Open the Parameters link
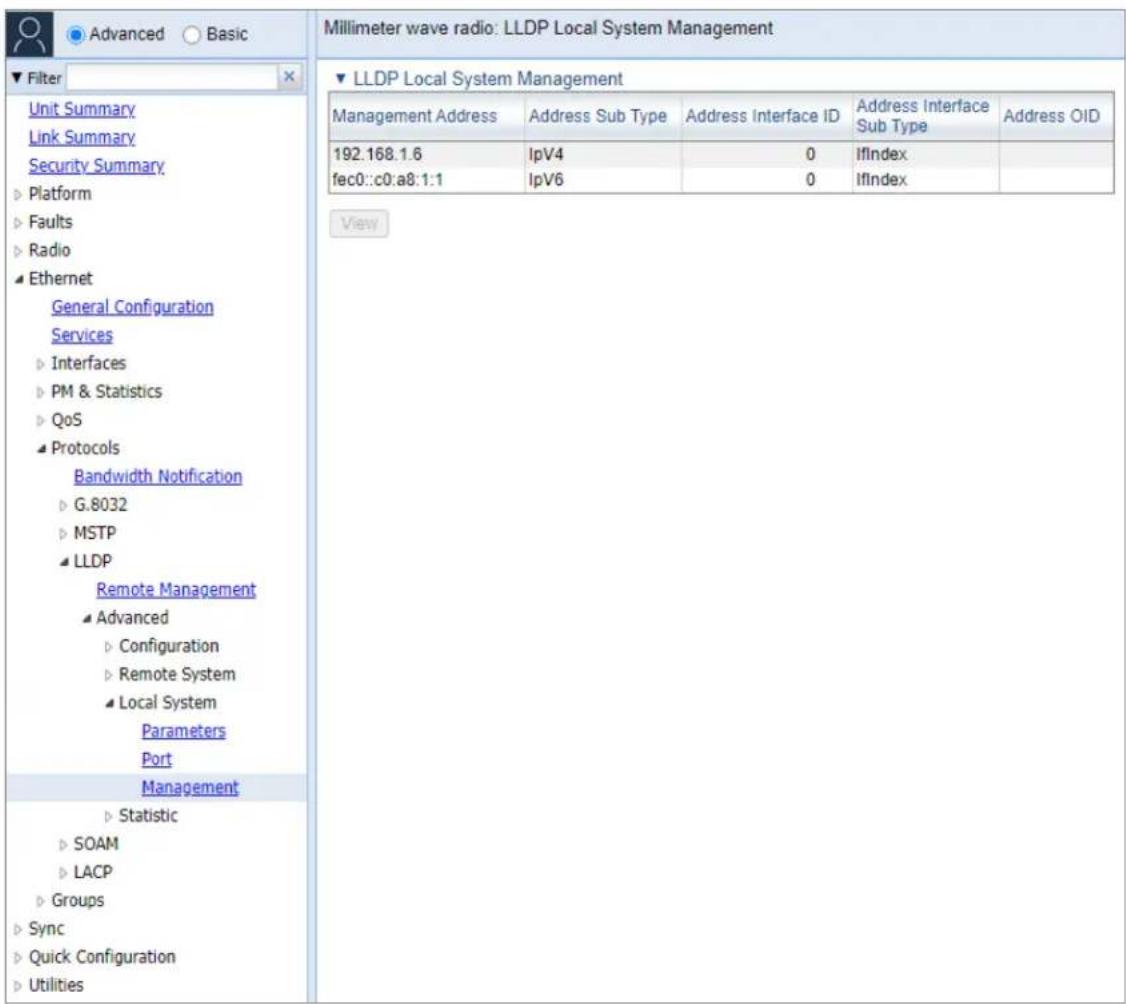The width and height of the screenshot is (1126, 1004). tap(183, 731)
